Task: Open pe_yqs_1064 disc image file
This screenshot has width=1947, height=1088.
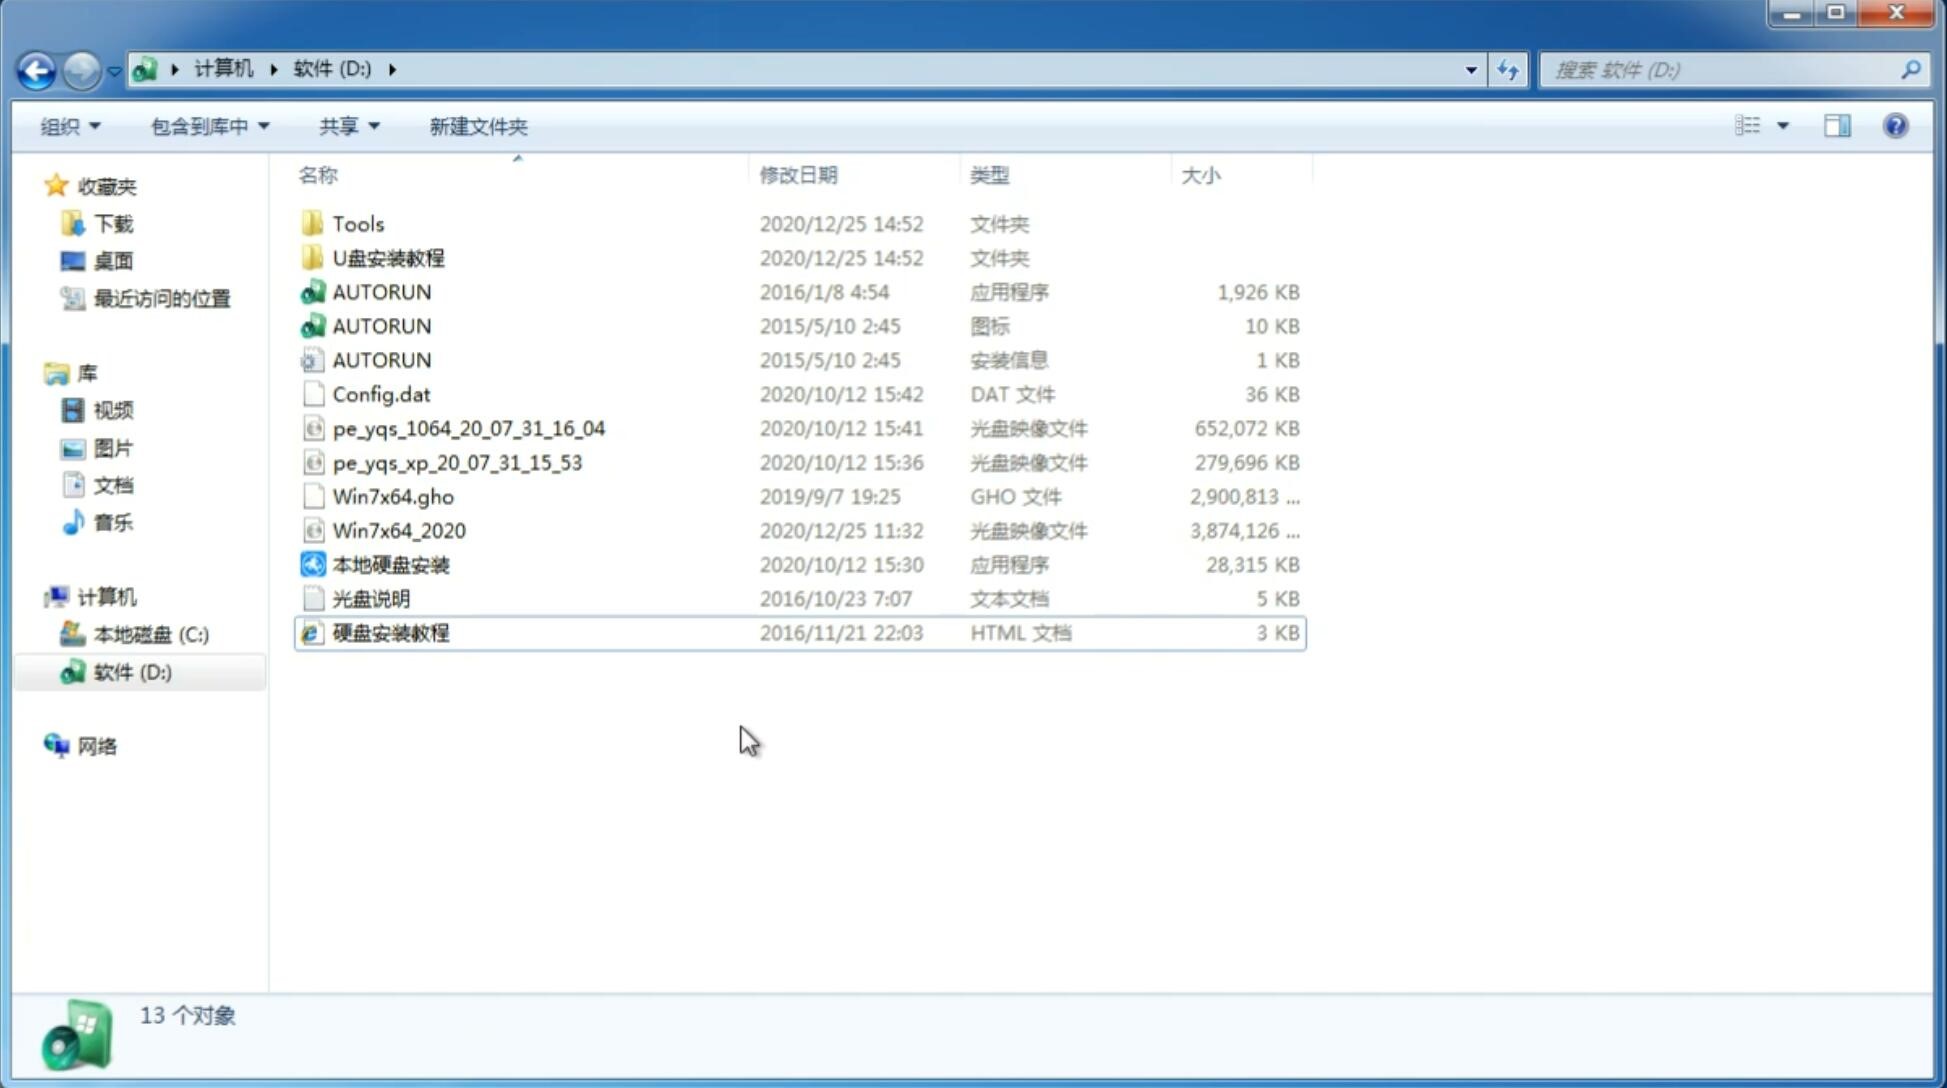Action: coord(468,428)
